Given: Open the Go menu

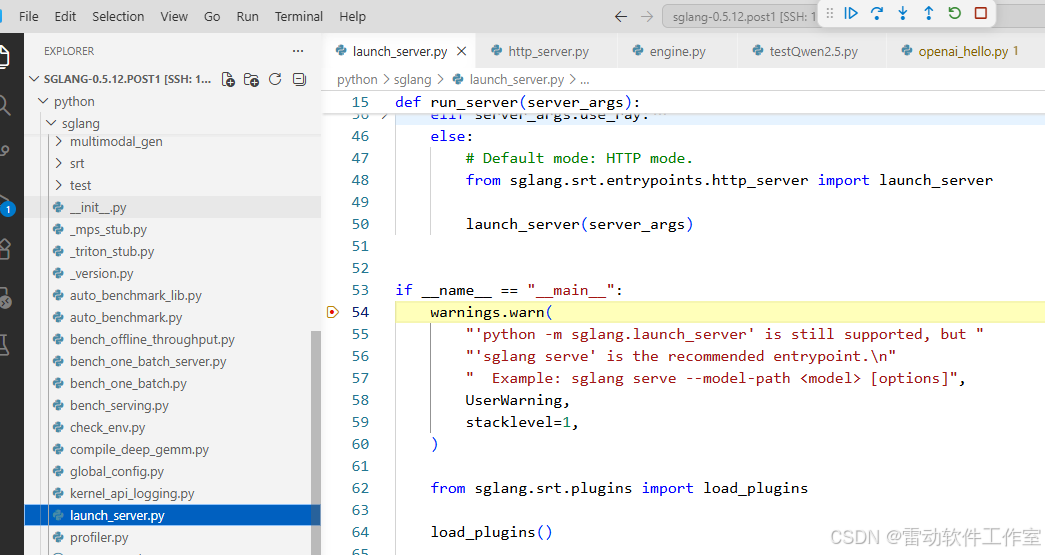Looking at the screenshot, I should click(212, 17).
